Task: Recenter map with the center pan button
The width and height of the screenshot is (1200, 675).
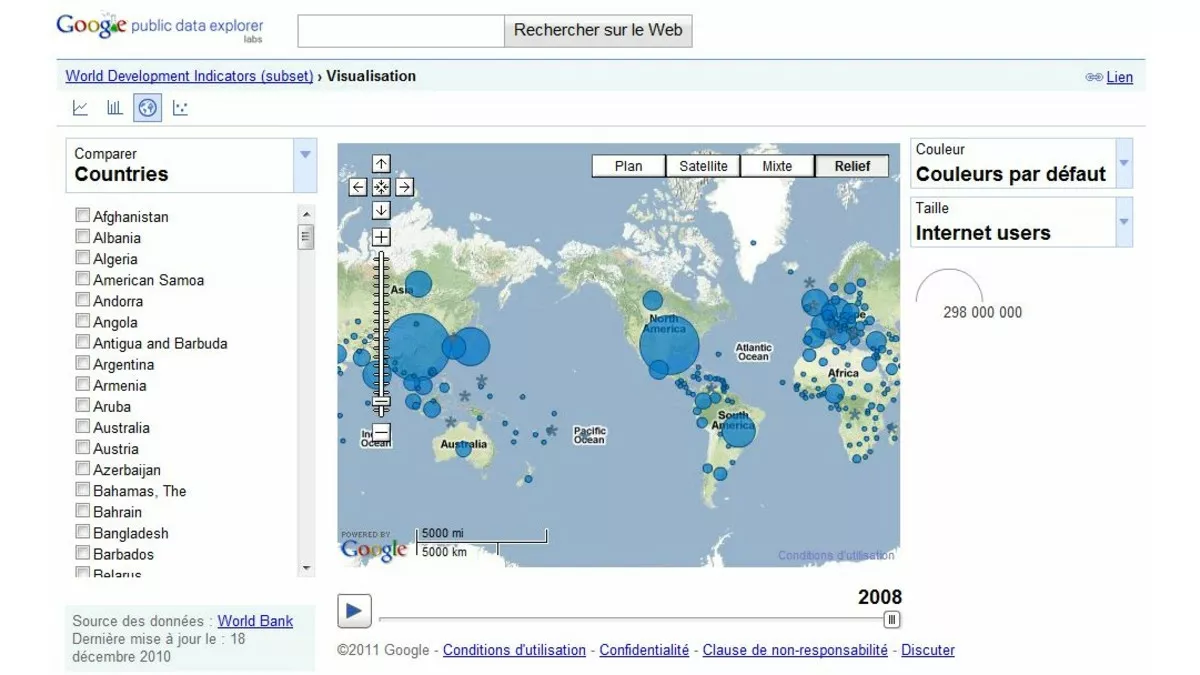Action: click(x=381, y=187)
